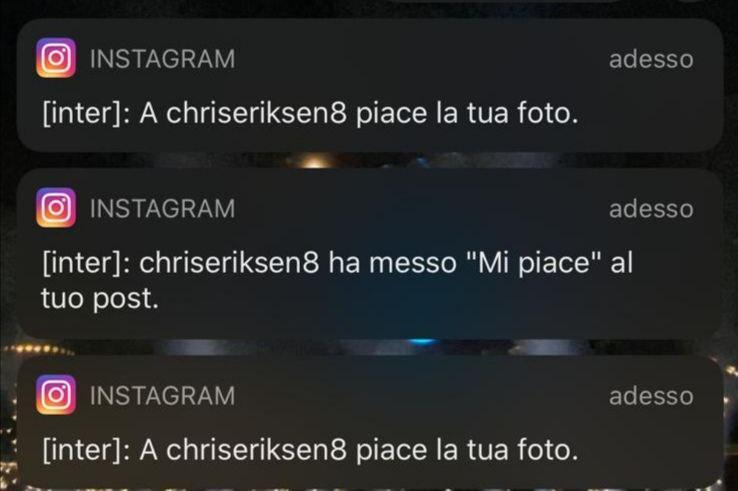The height and width of the screenshot is (491, 738).
Task: Open the 'ha messo "Mi piace"' notification
Action: click(370, 254)
